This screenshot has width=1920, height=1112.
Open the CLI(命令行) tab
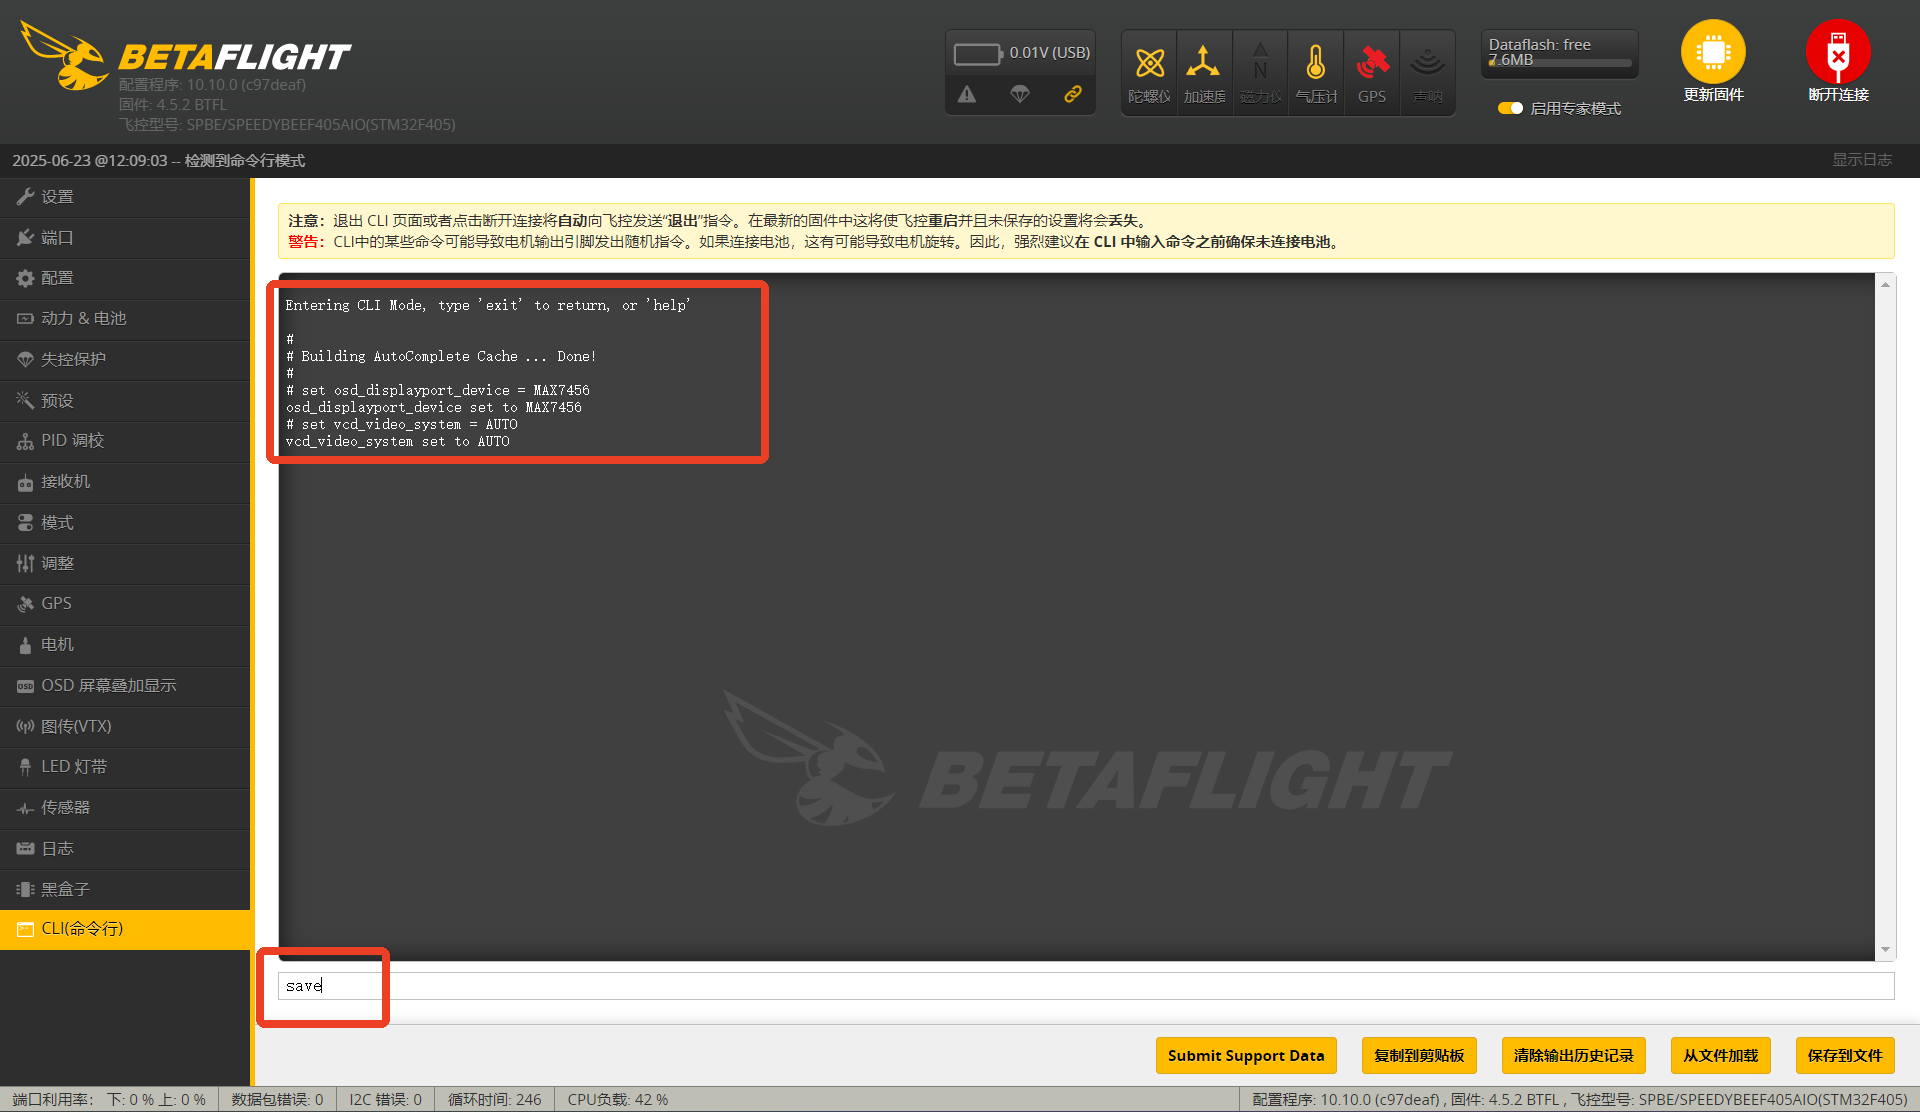(125, 929)
